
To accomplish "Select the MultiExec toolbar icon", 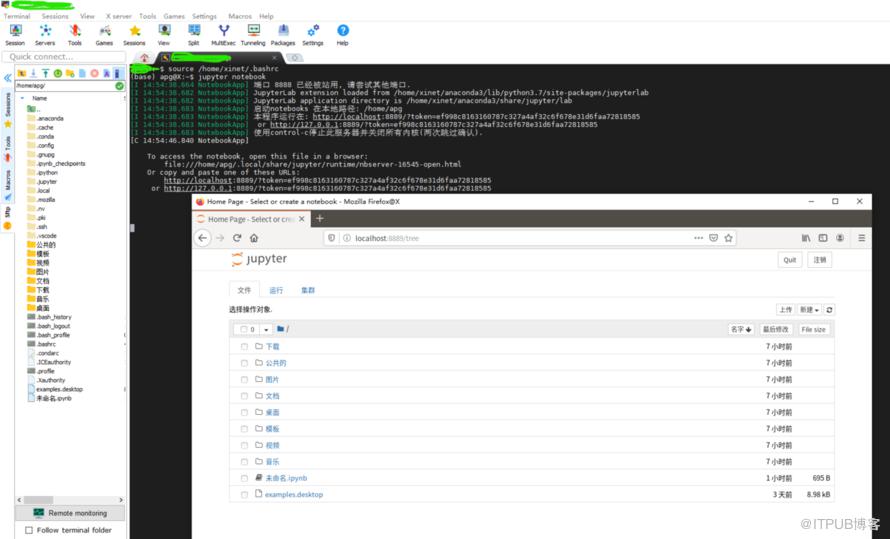I will (224, 35).
